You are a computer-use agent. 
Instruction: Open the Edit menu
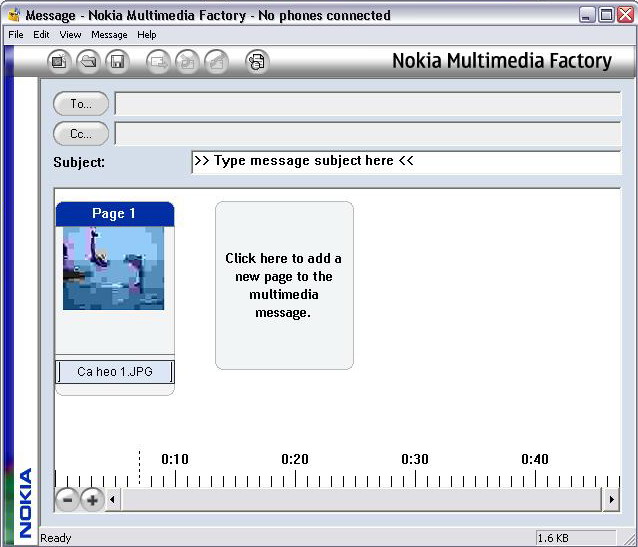[x=41, y=34]
